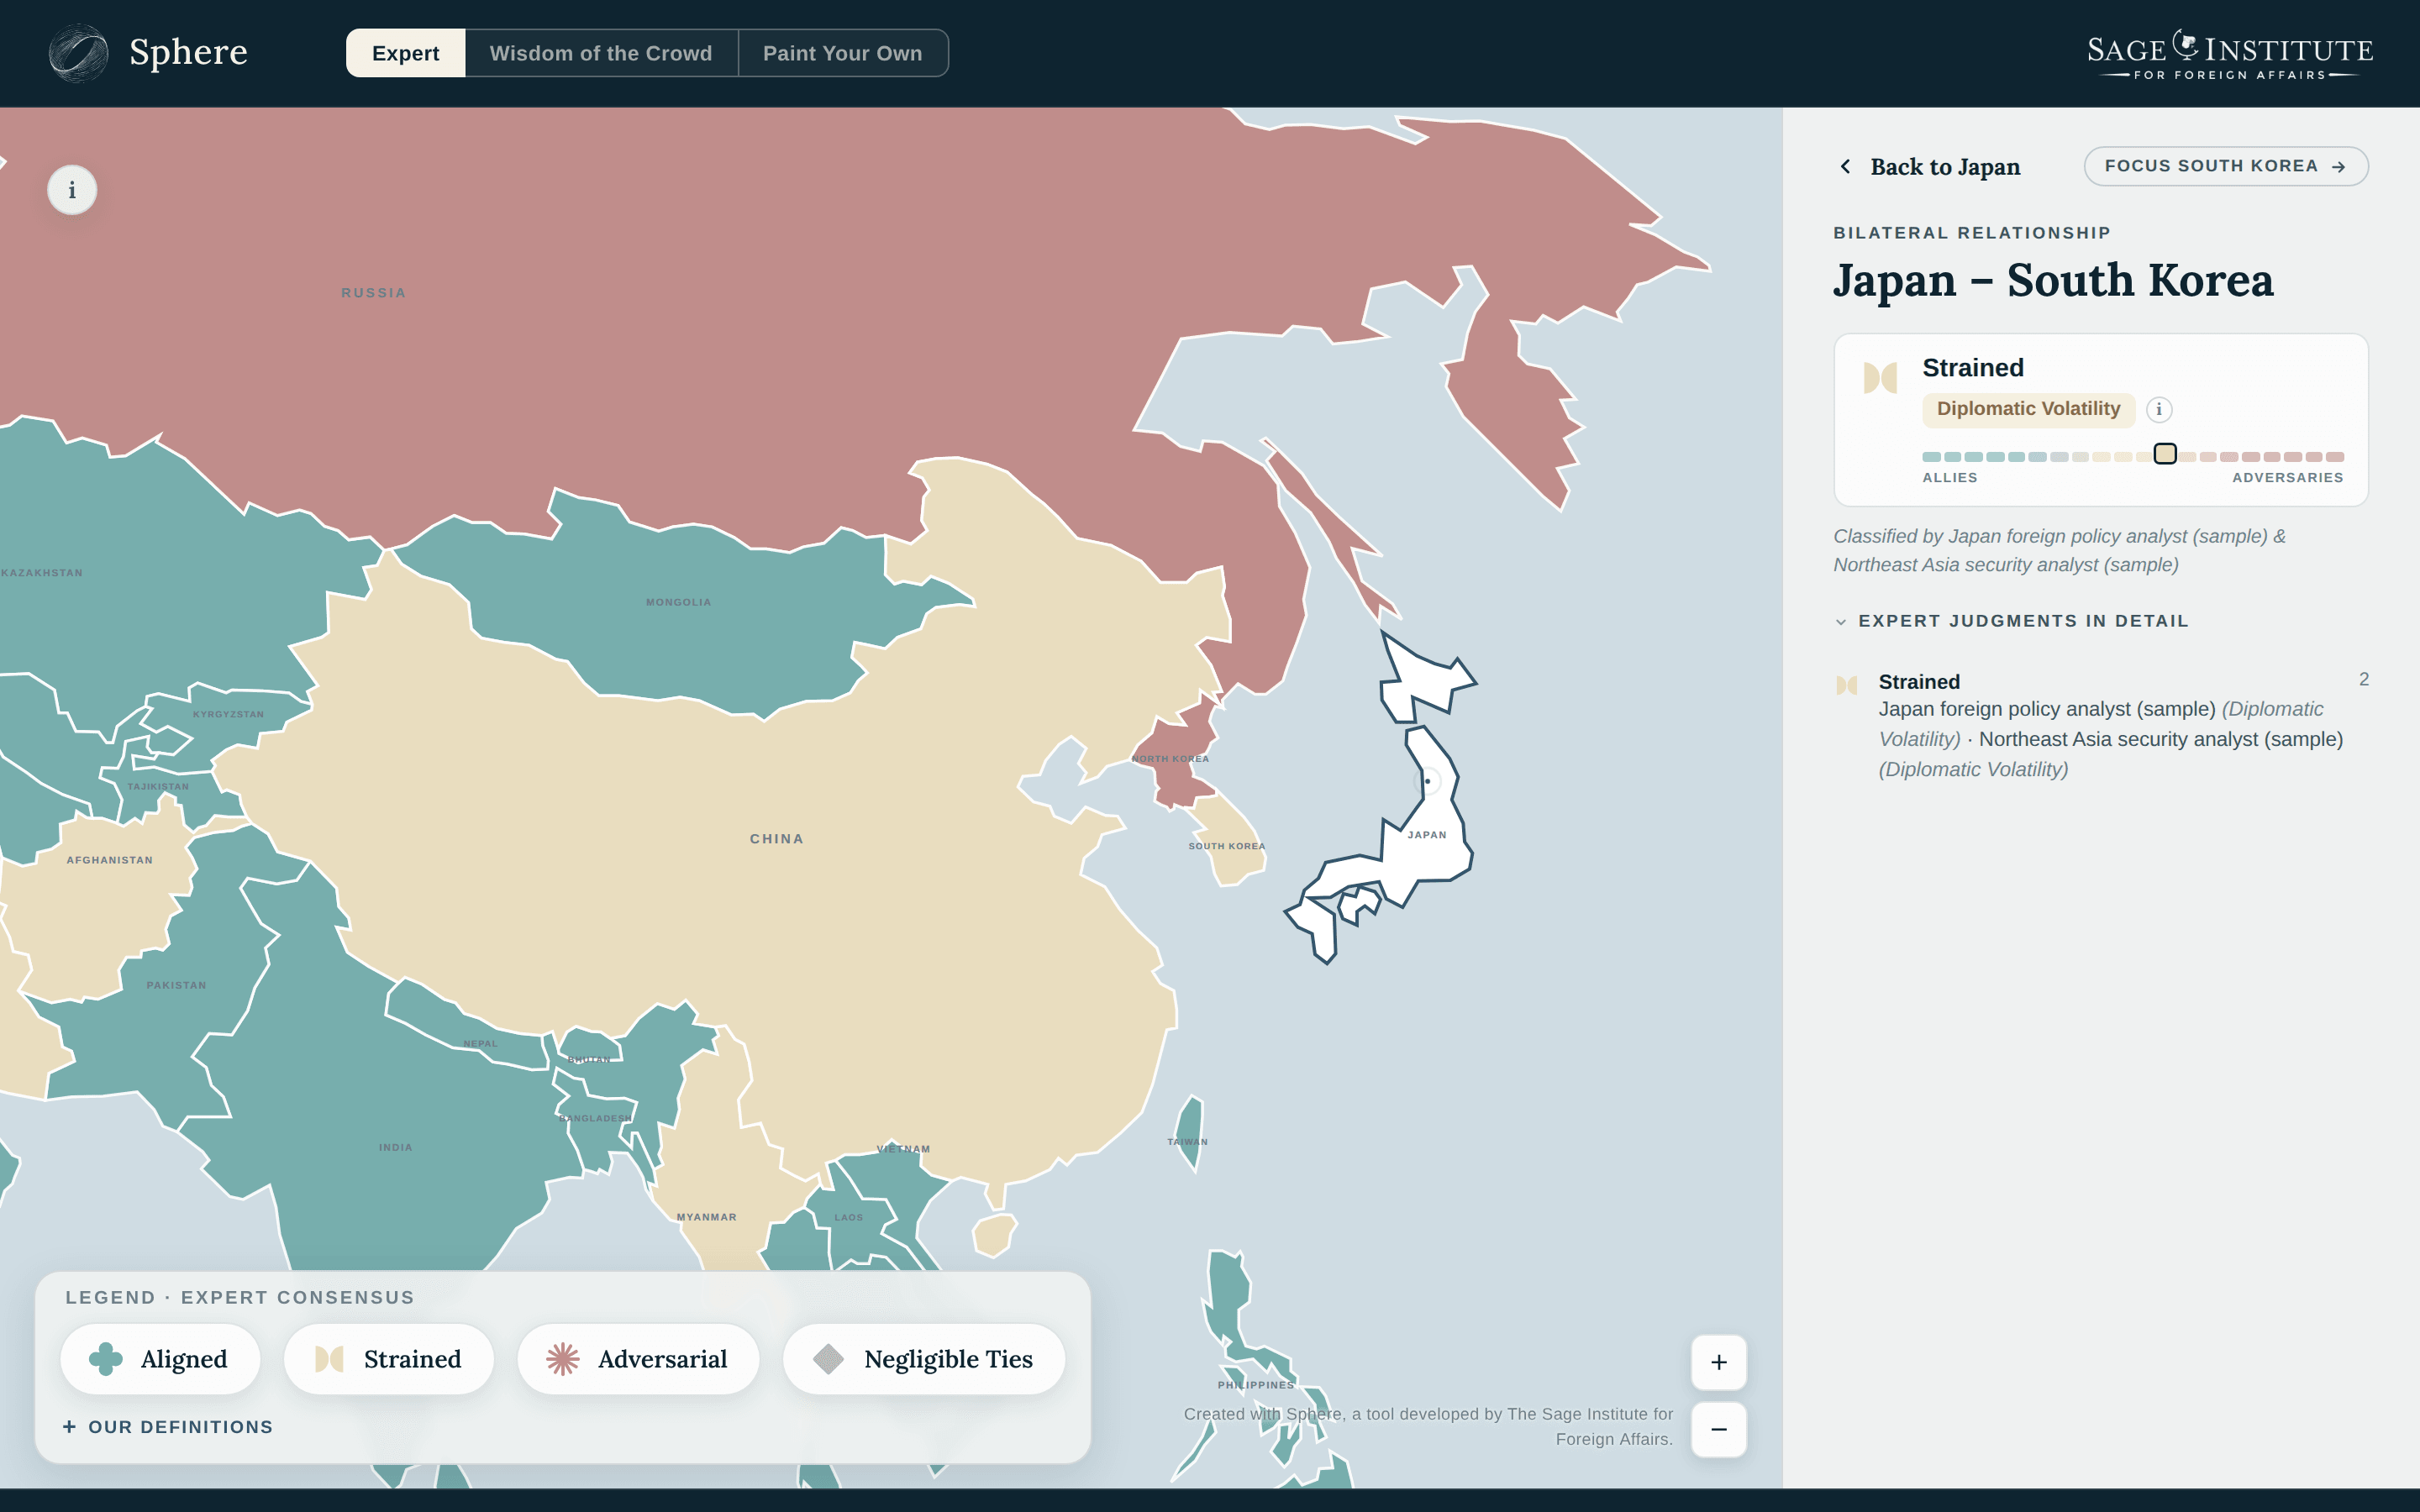Switch to Wisdom of the Crowd tab
This screenshot has height=1512, width=2420.
[x=601, y=53]
